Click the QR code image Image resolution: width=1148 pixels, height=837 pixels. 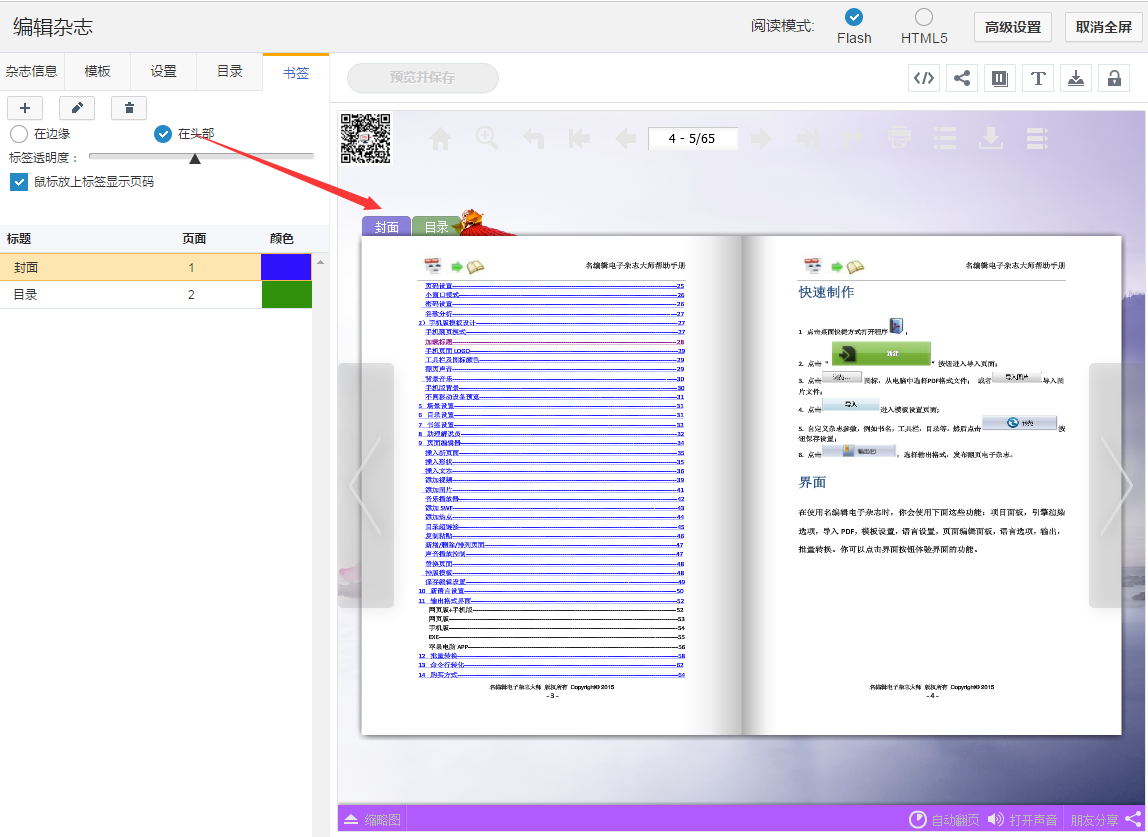[x=365, y=138]
